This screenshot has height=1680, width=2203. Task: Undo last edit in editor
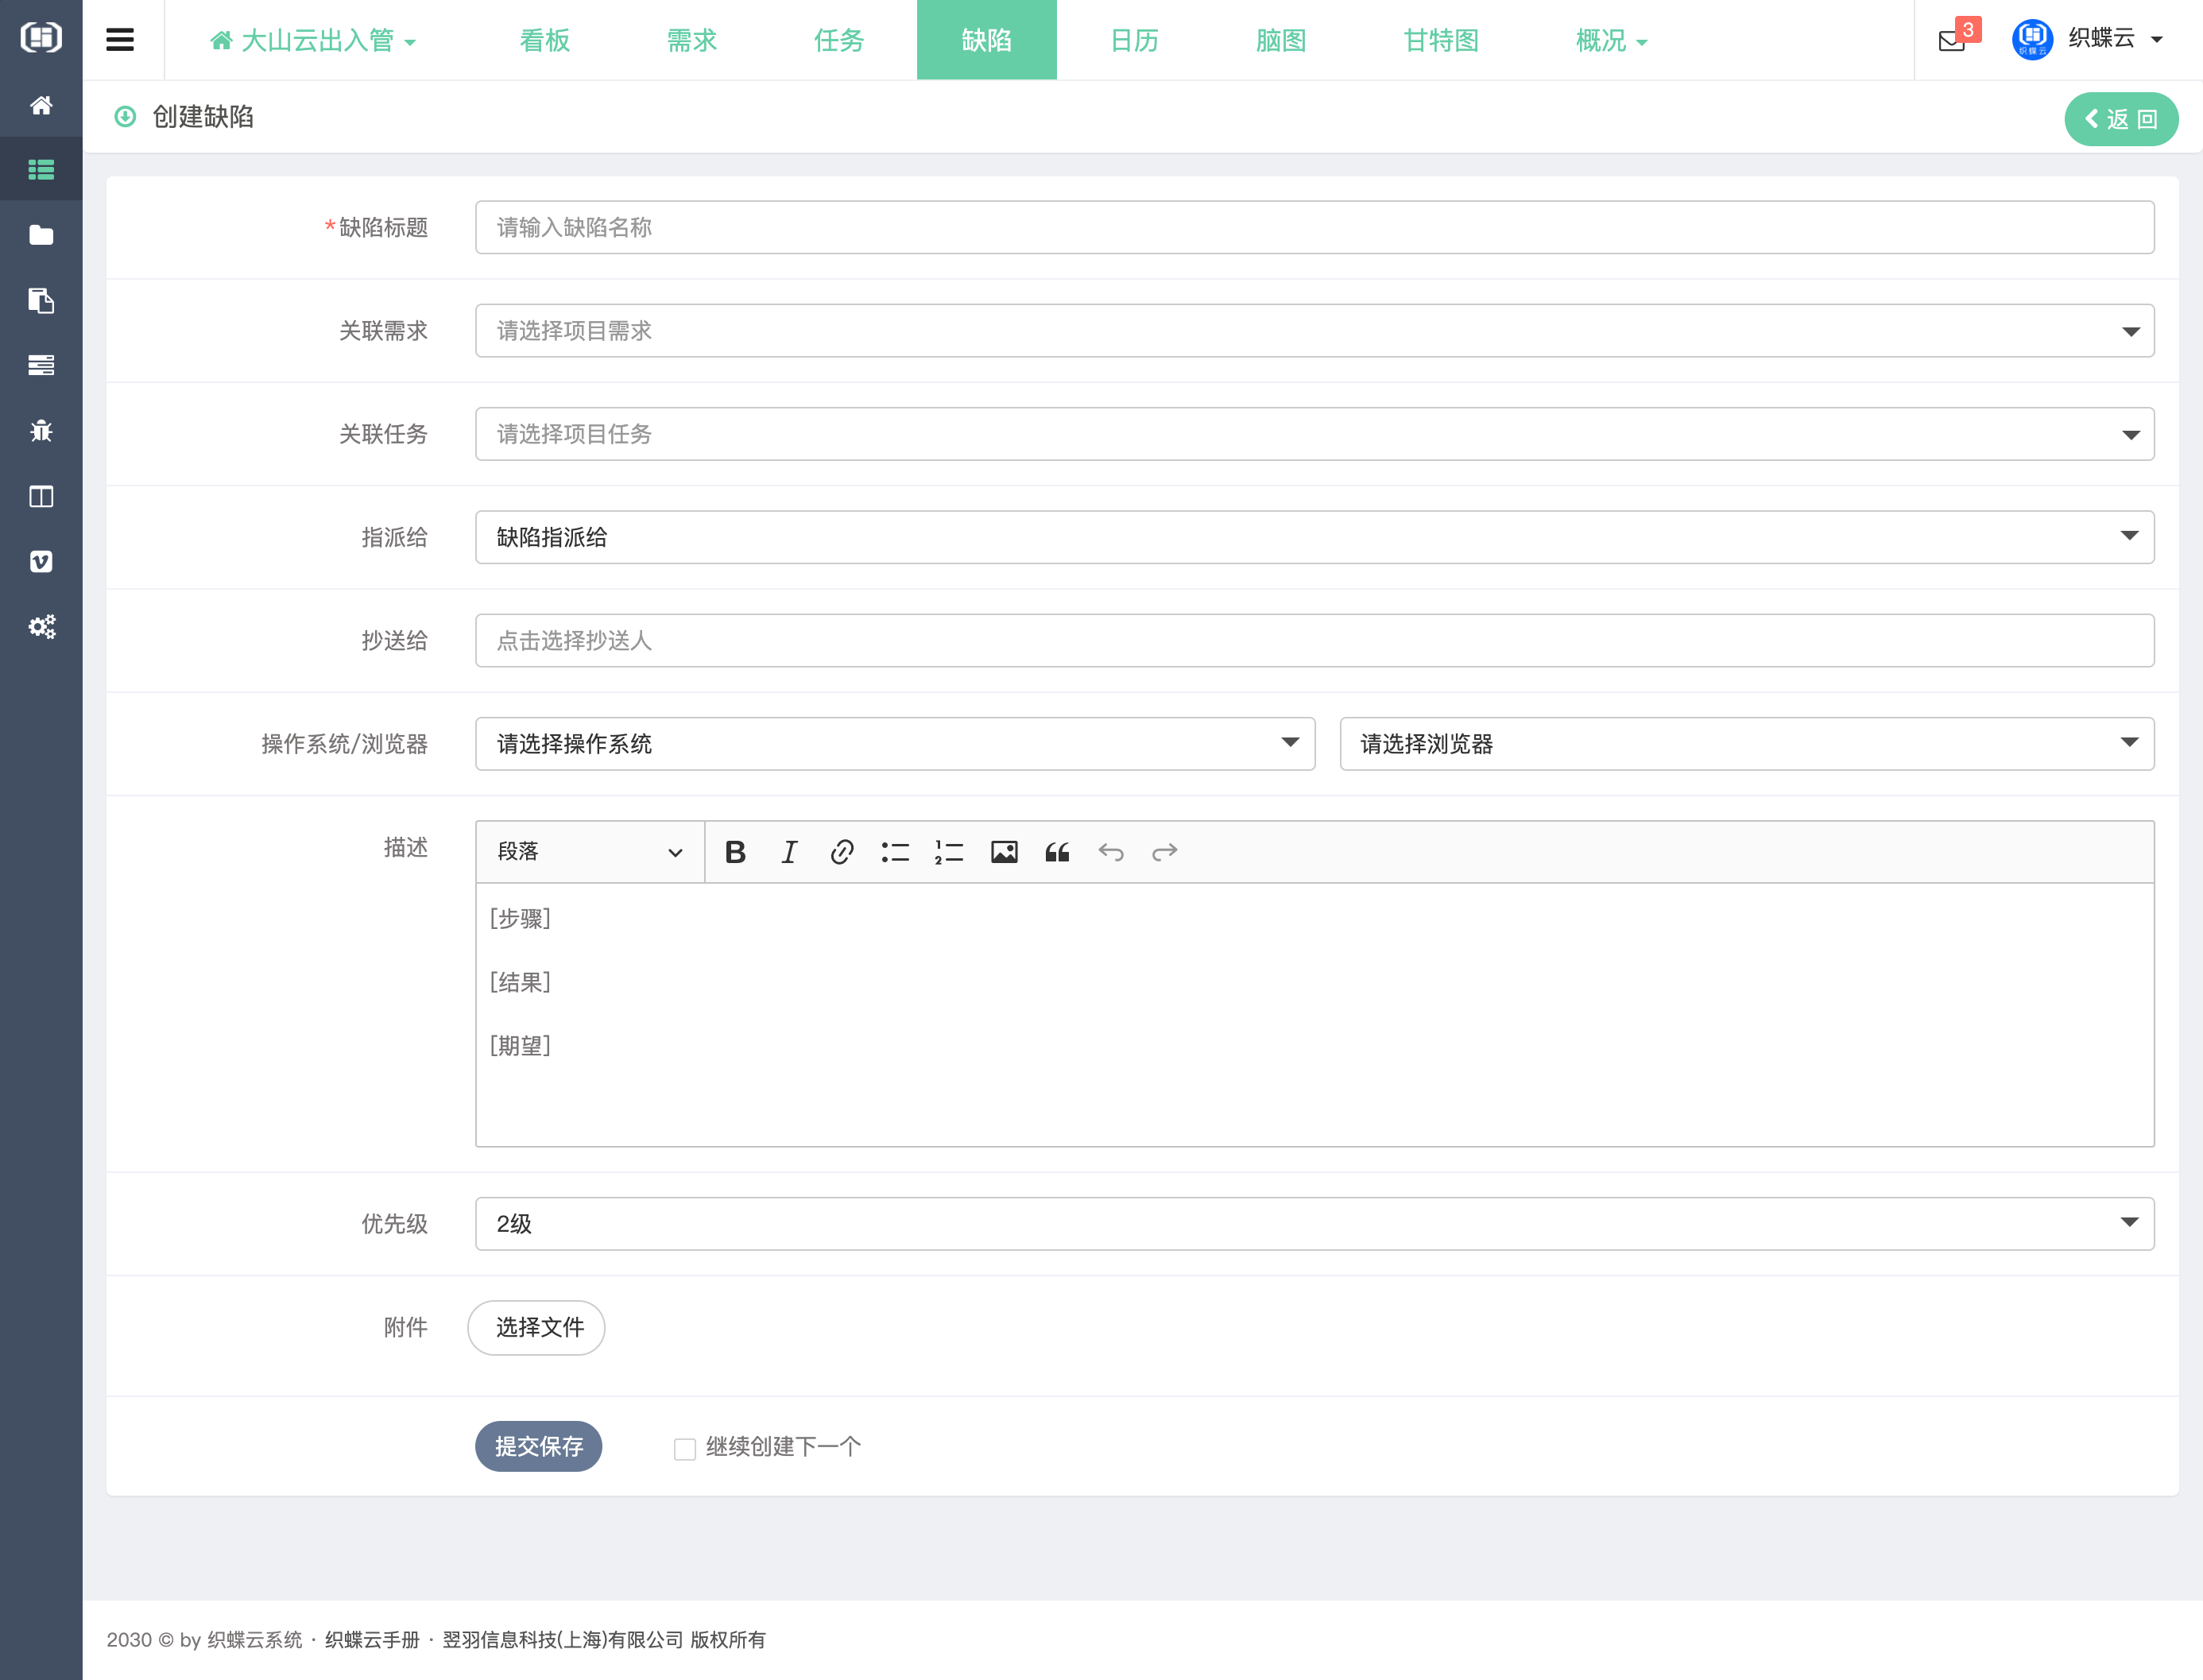1111,852
